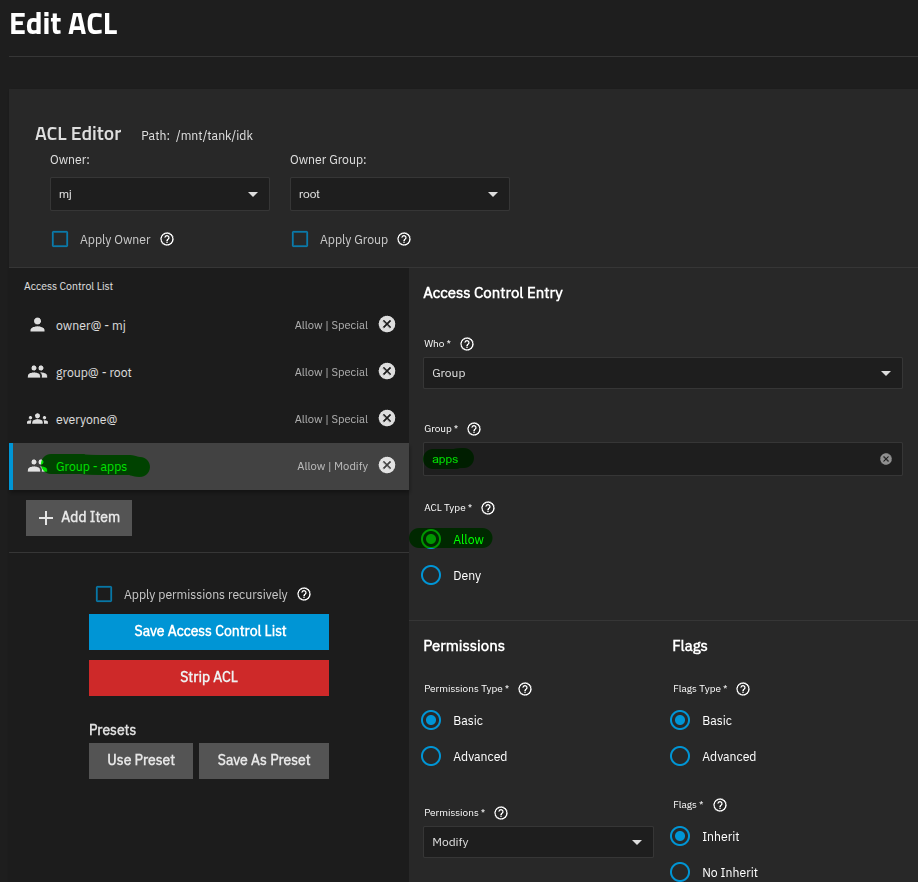Remove the owner@ - mj ACL entry

[x=387, y=324]
